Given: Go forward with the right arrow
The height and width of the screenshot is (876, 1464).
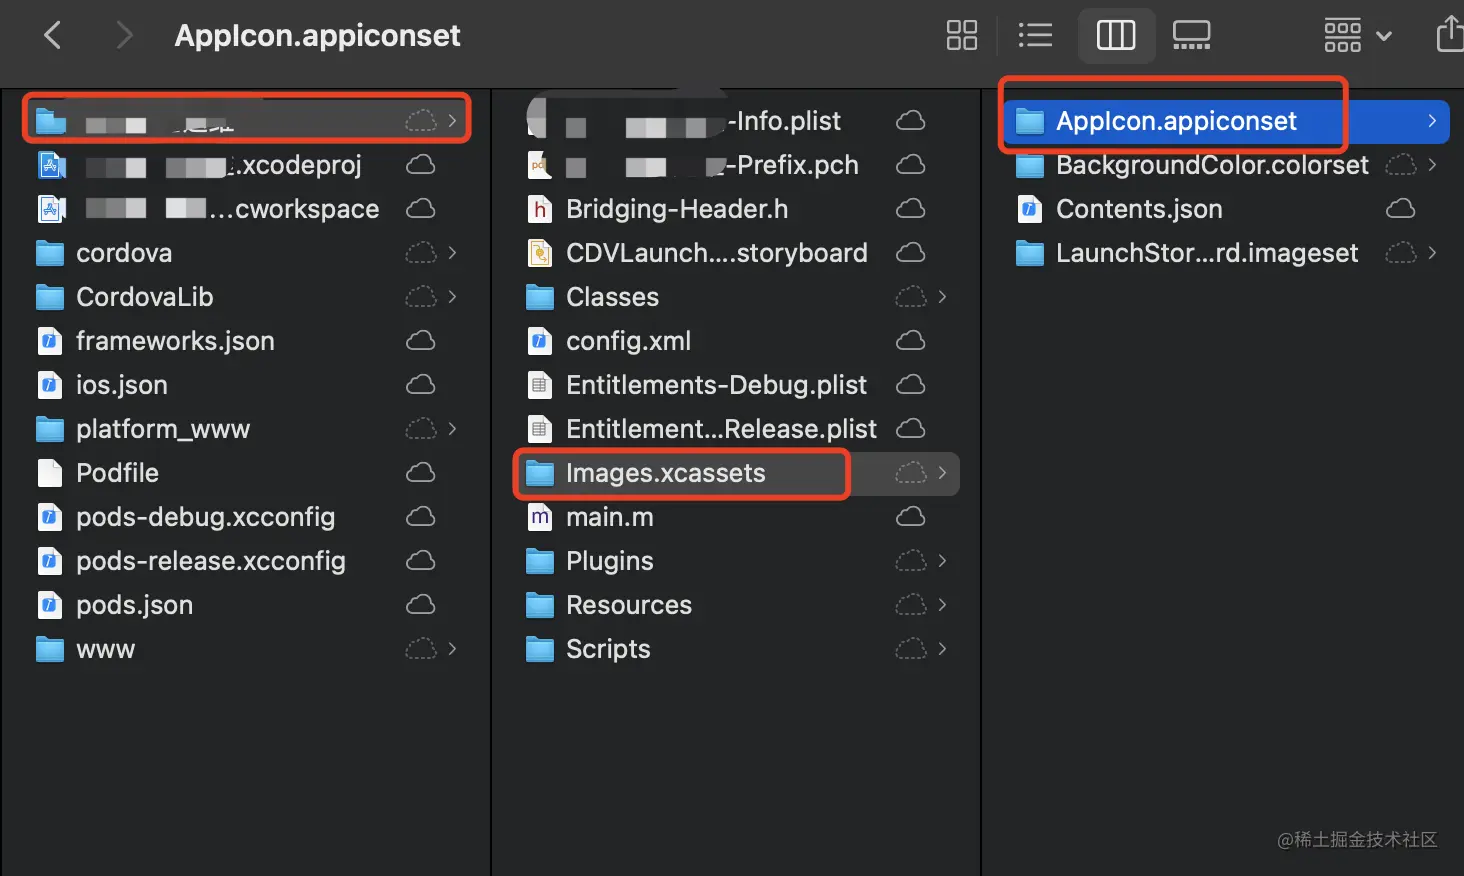Looking at the screenshot, I should point(124,35).
